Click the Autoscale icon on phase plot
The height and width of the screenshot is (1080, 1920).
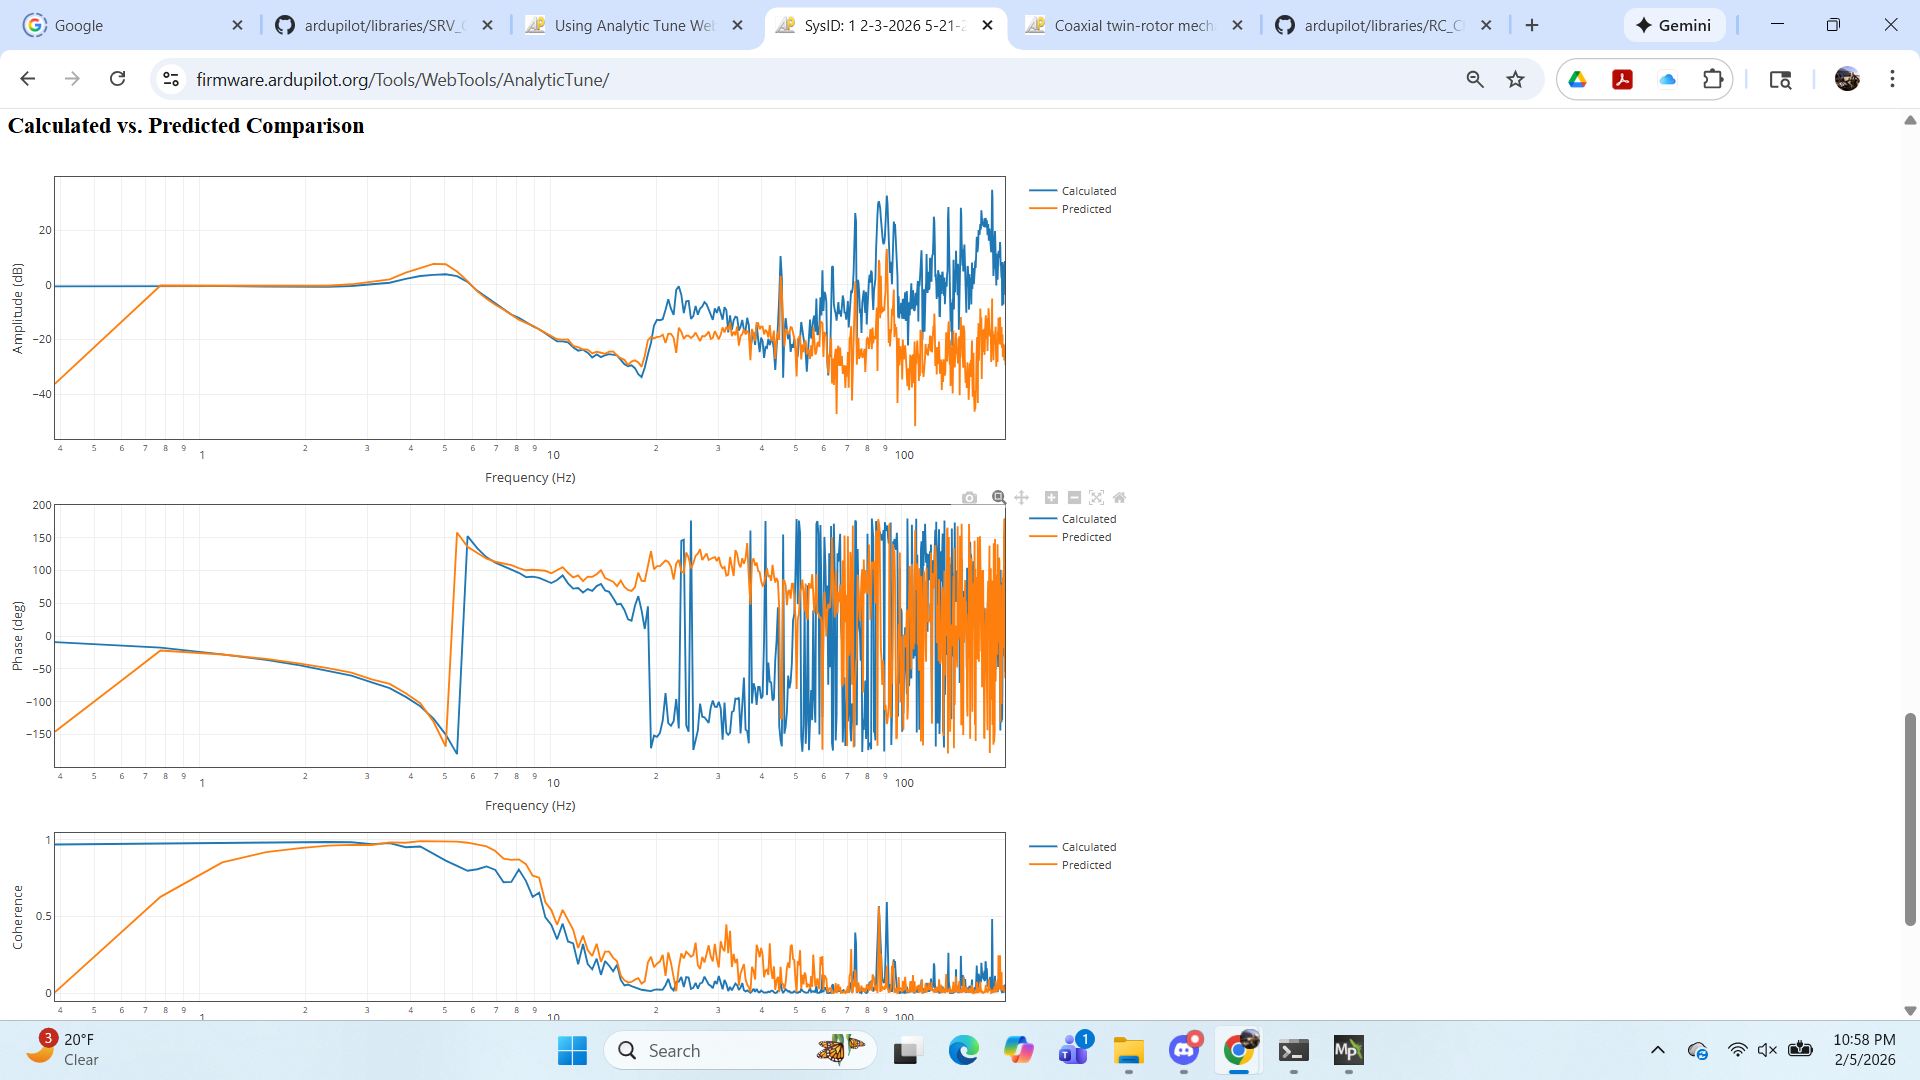point(1096,498)
